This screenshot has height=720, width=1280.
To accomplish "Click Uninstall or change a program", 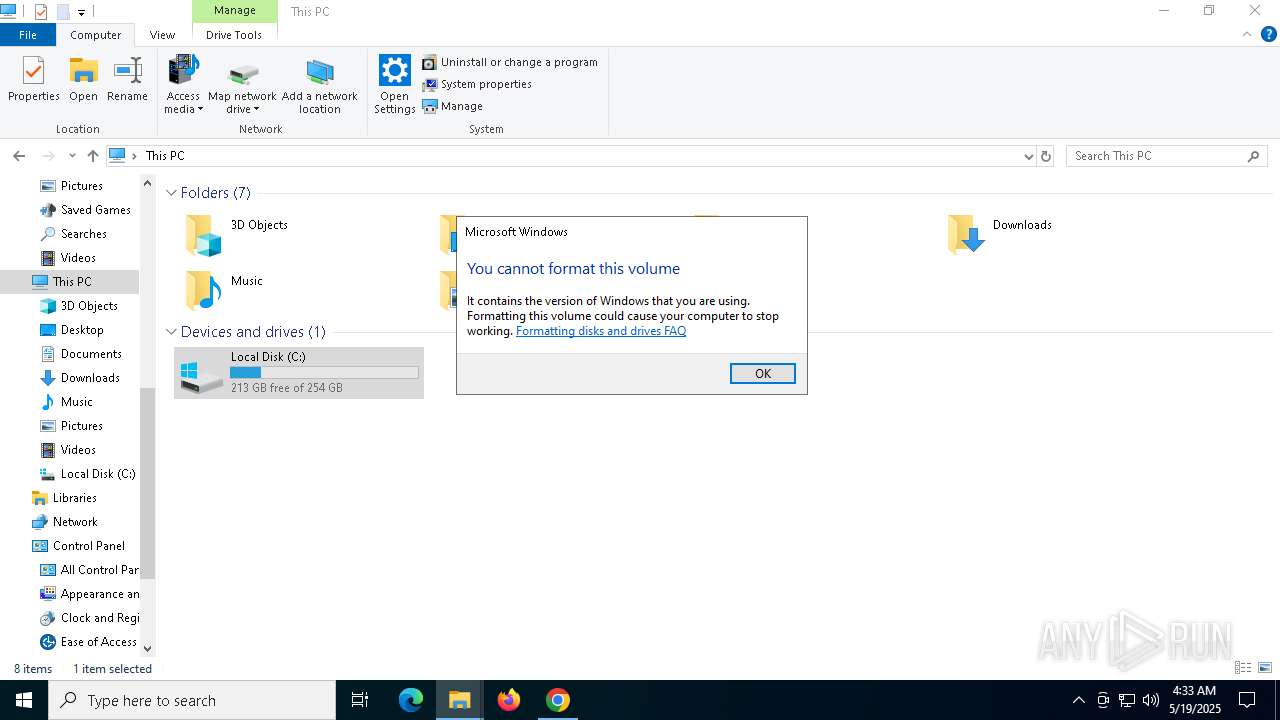I will pyautogui.click(x=510, y=62).
